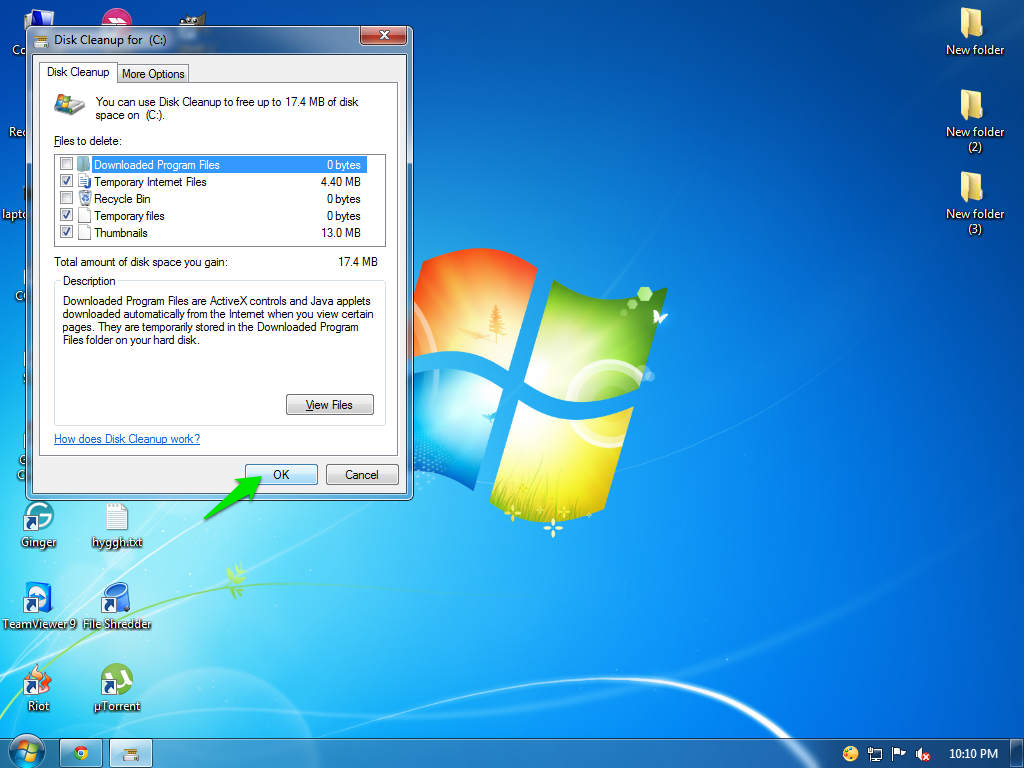The height and width of the screenshot is (768, 1024).
Task: Click the Recycle Bin icon in the list
Action: pos(84,198)
